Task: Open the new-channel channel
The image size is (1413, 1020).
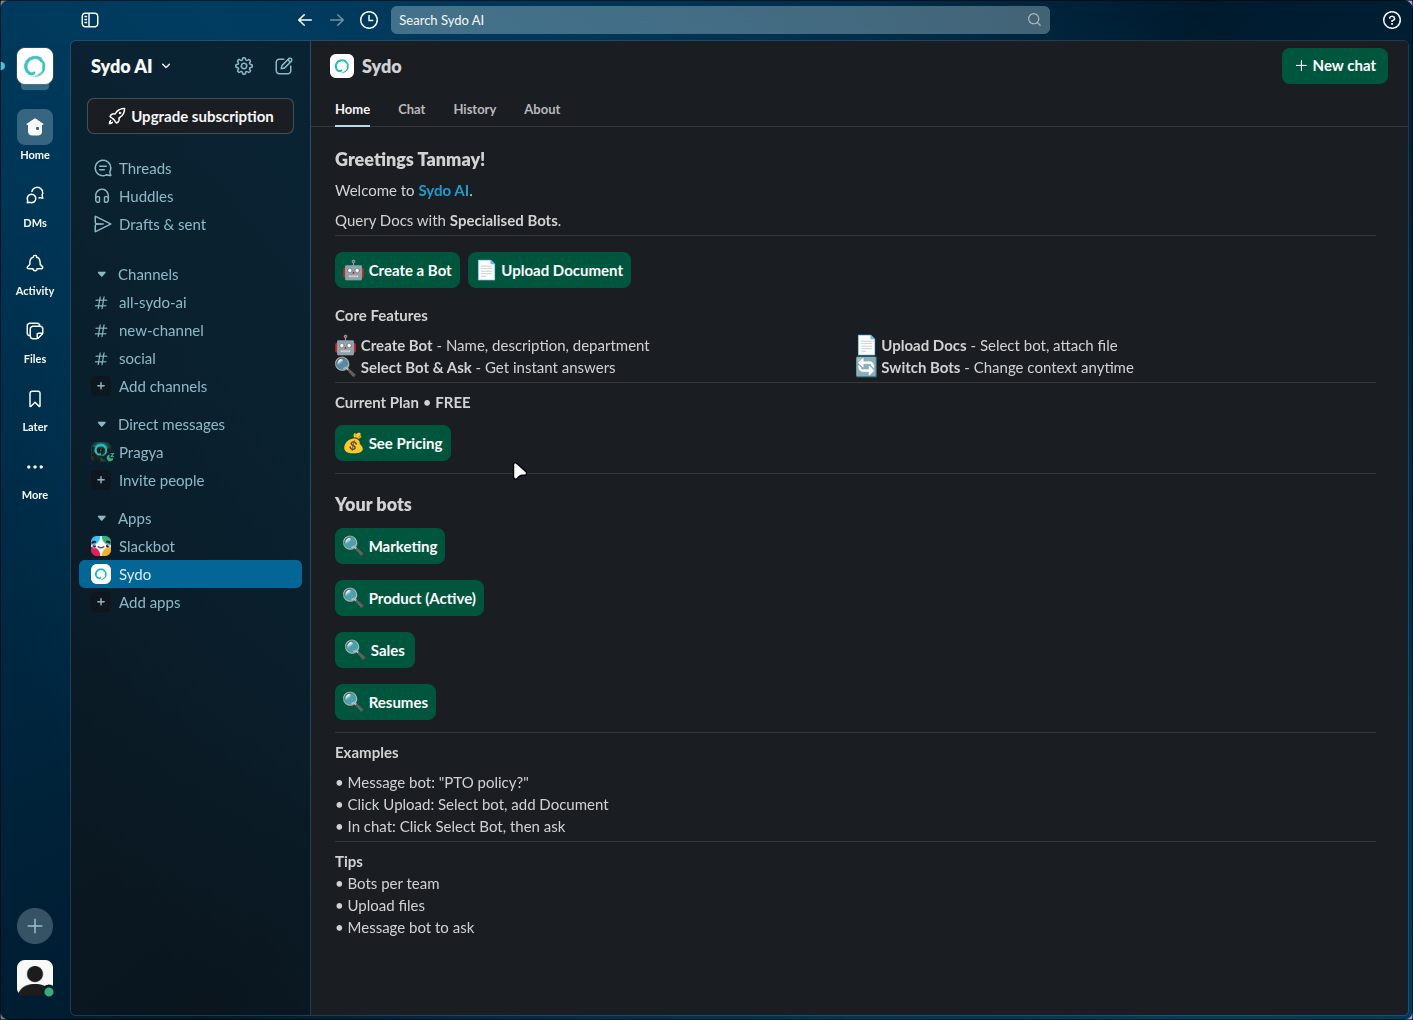Action: [x=190, y=330]
